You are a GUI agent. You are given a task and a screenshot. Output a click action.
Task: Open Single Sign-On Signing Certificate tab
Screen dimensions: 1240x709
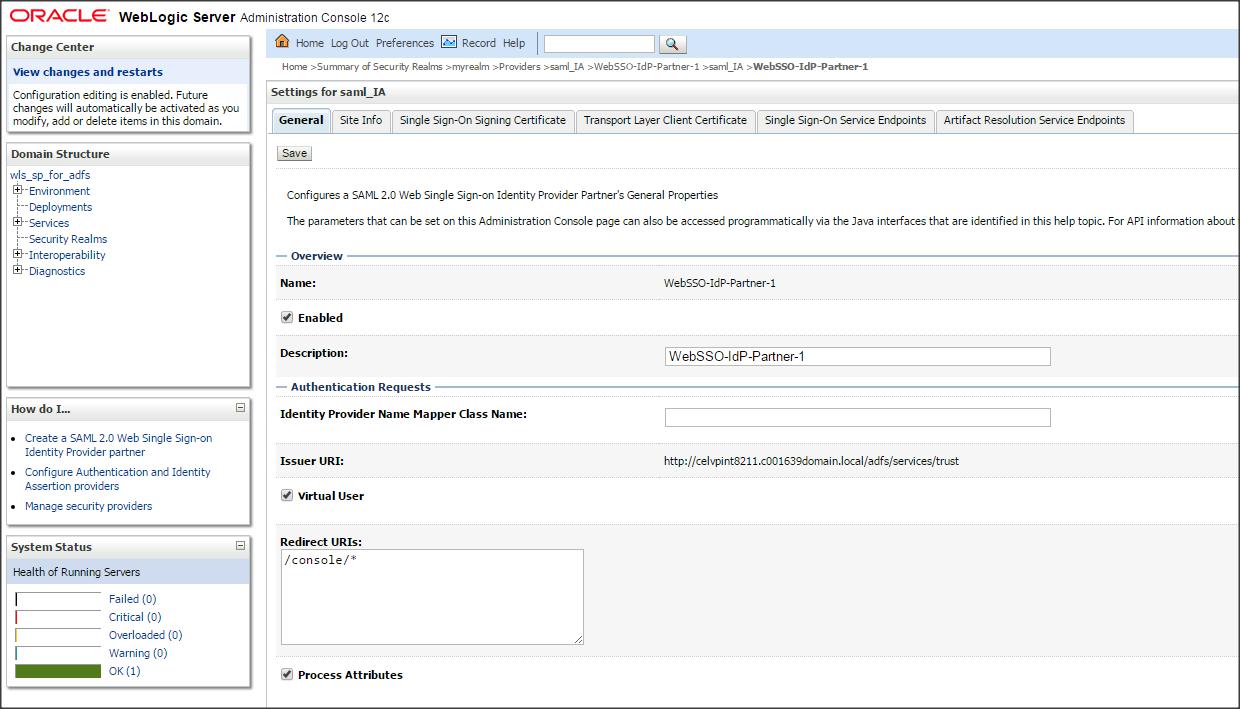point(482,120)
